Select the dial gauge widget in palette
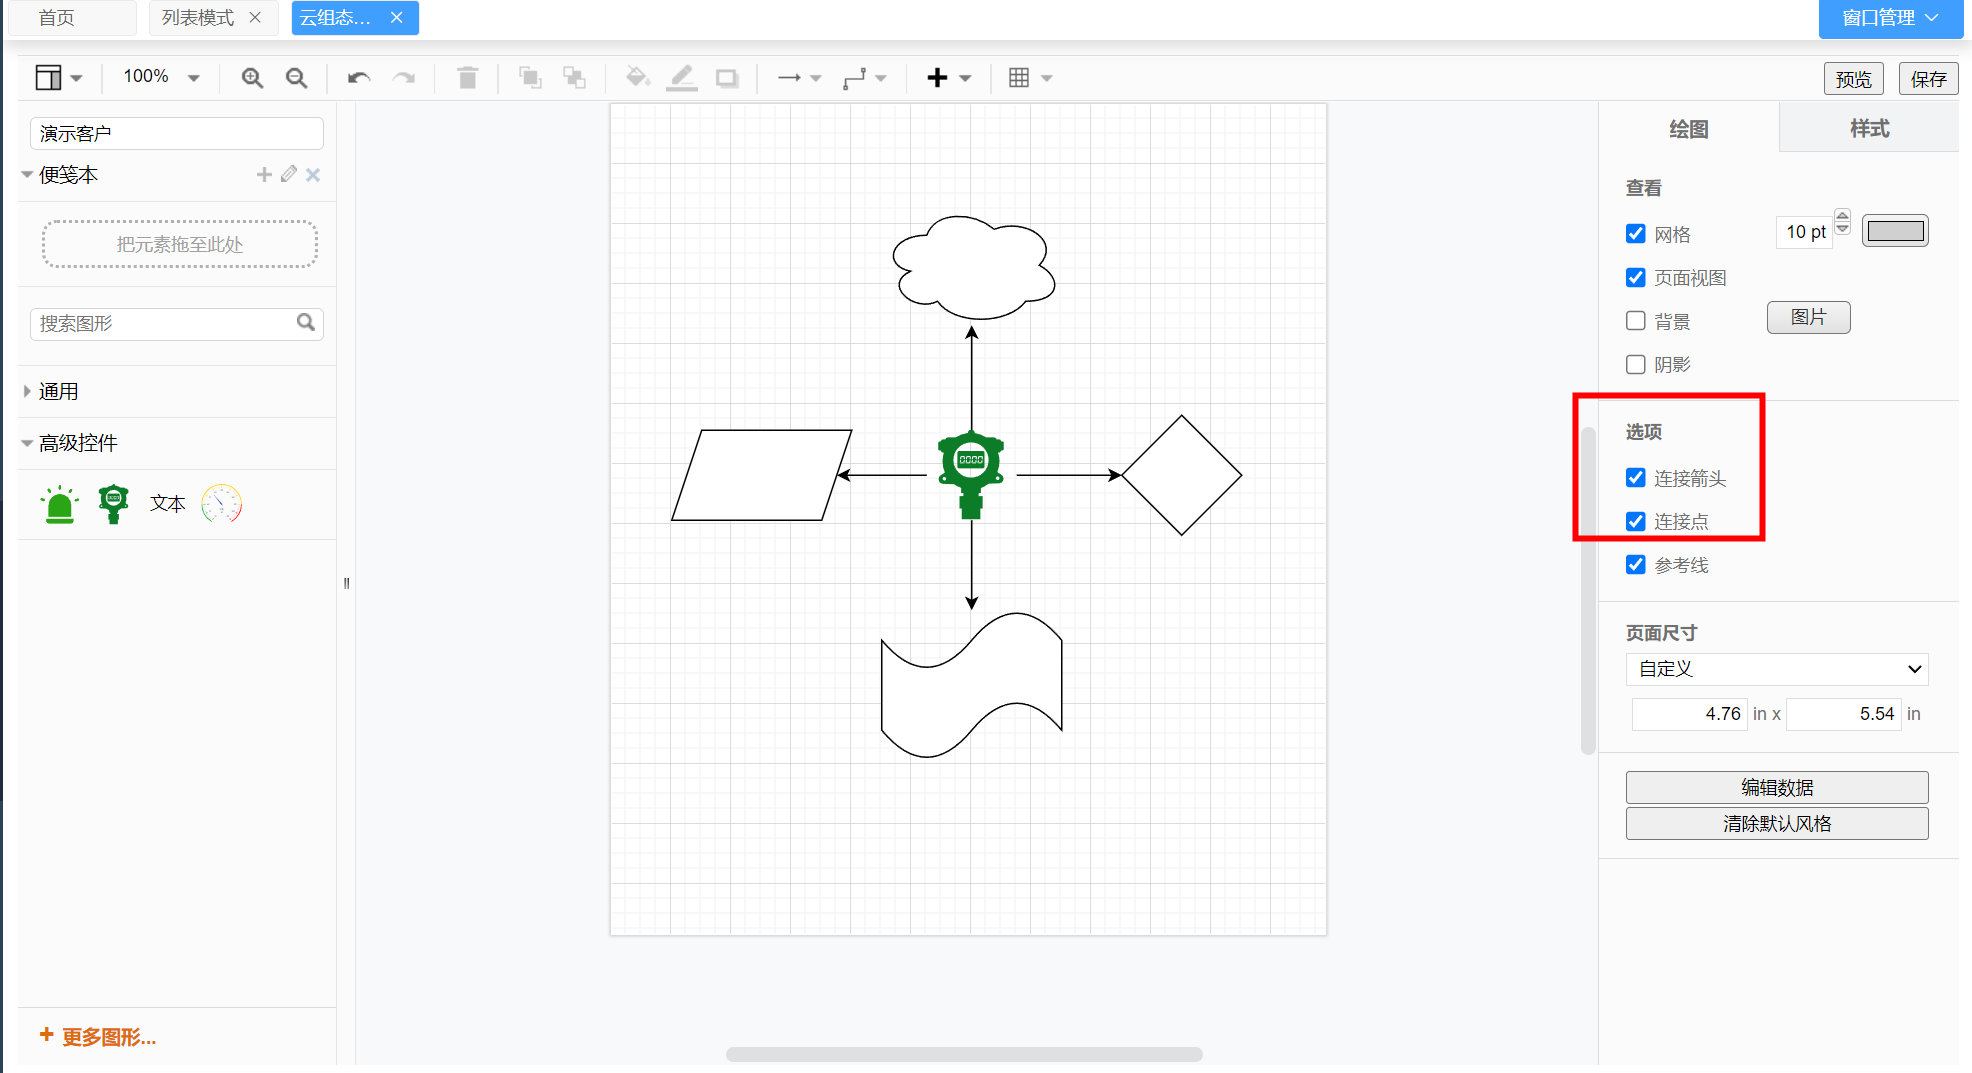The width and height of the screenshot is (1972, 1073). pos(221,504)
